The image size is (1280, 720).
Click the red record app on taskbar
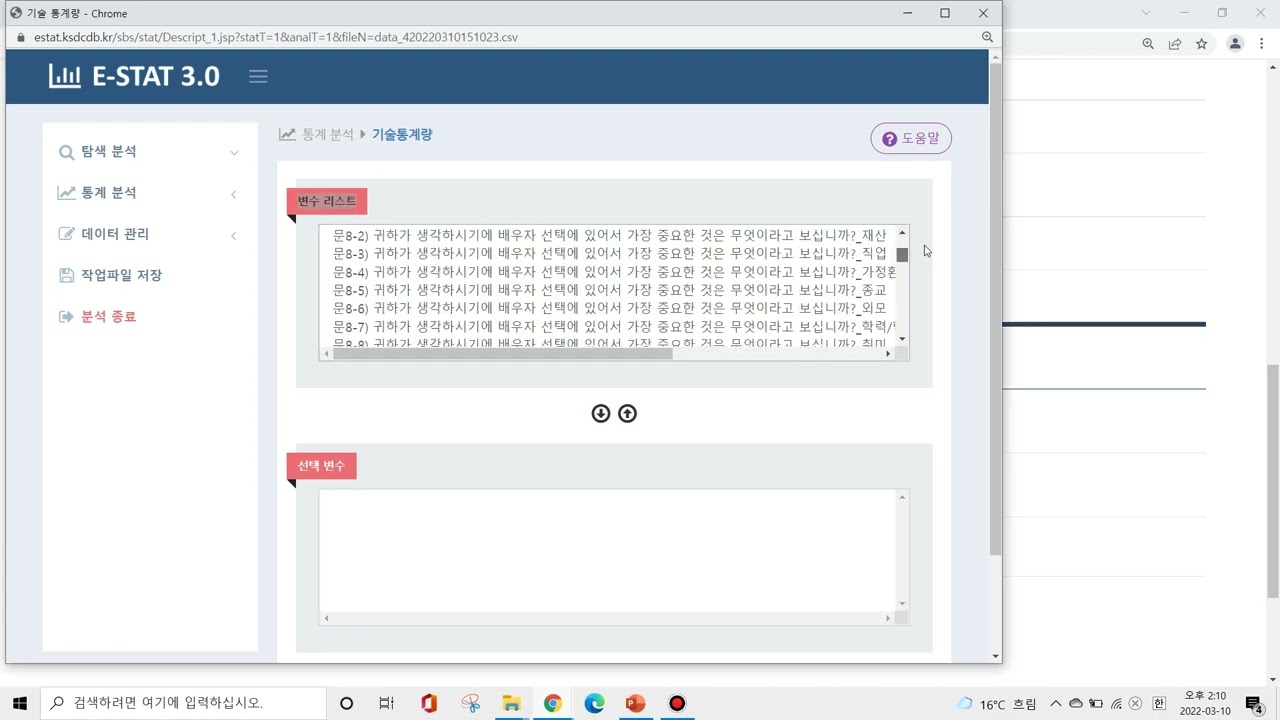tap(677, 703)
